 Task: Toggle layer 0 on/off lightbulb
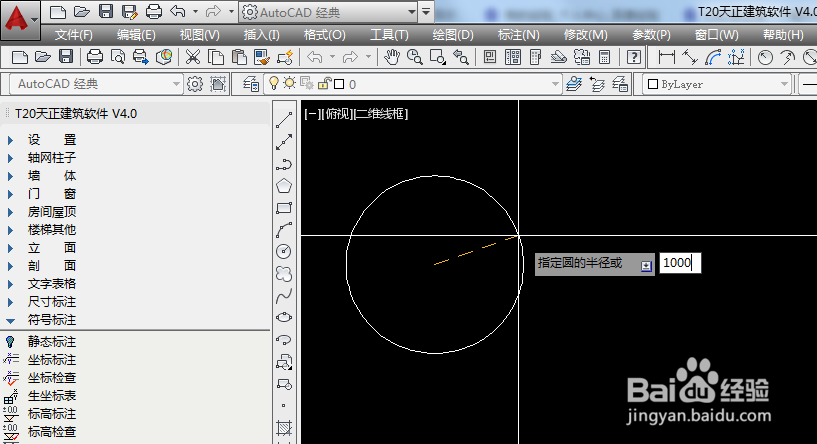click(x=274, y=83)
